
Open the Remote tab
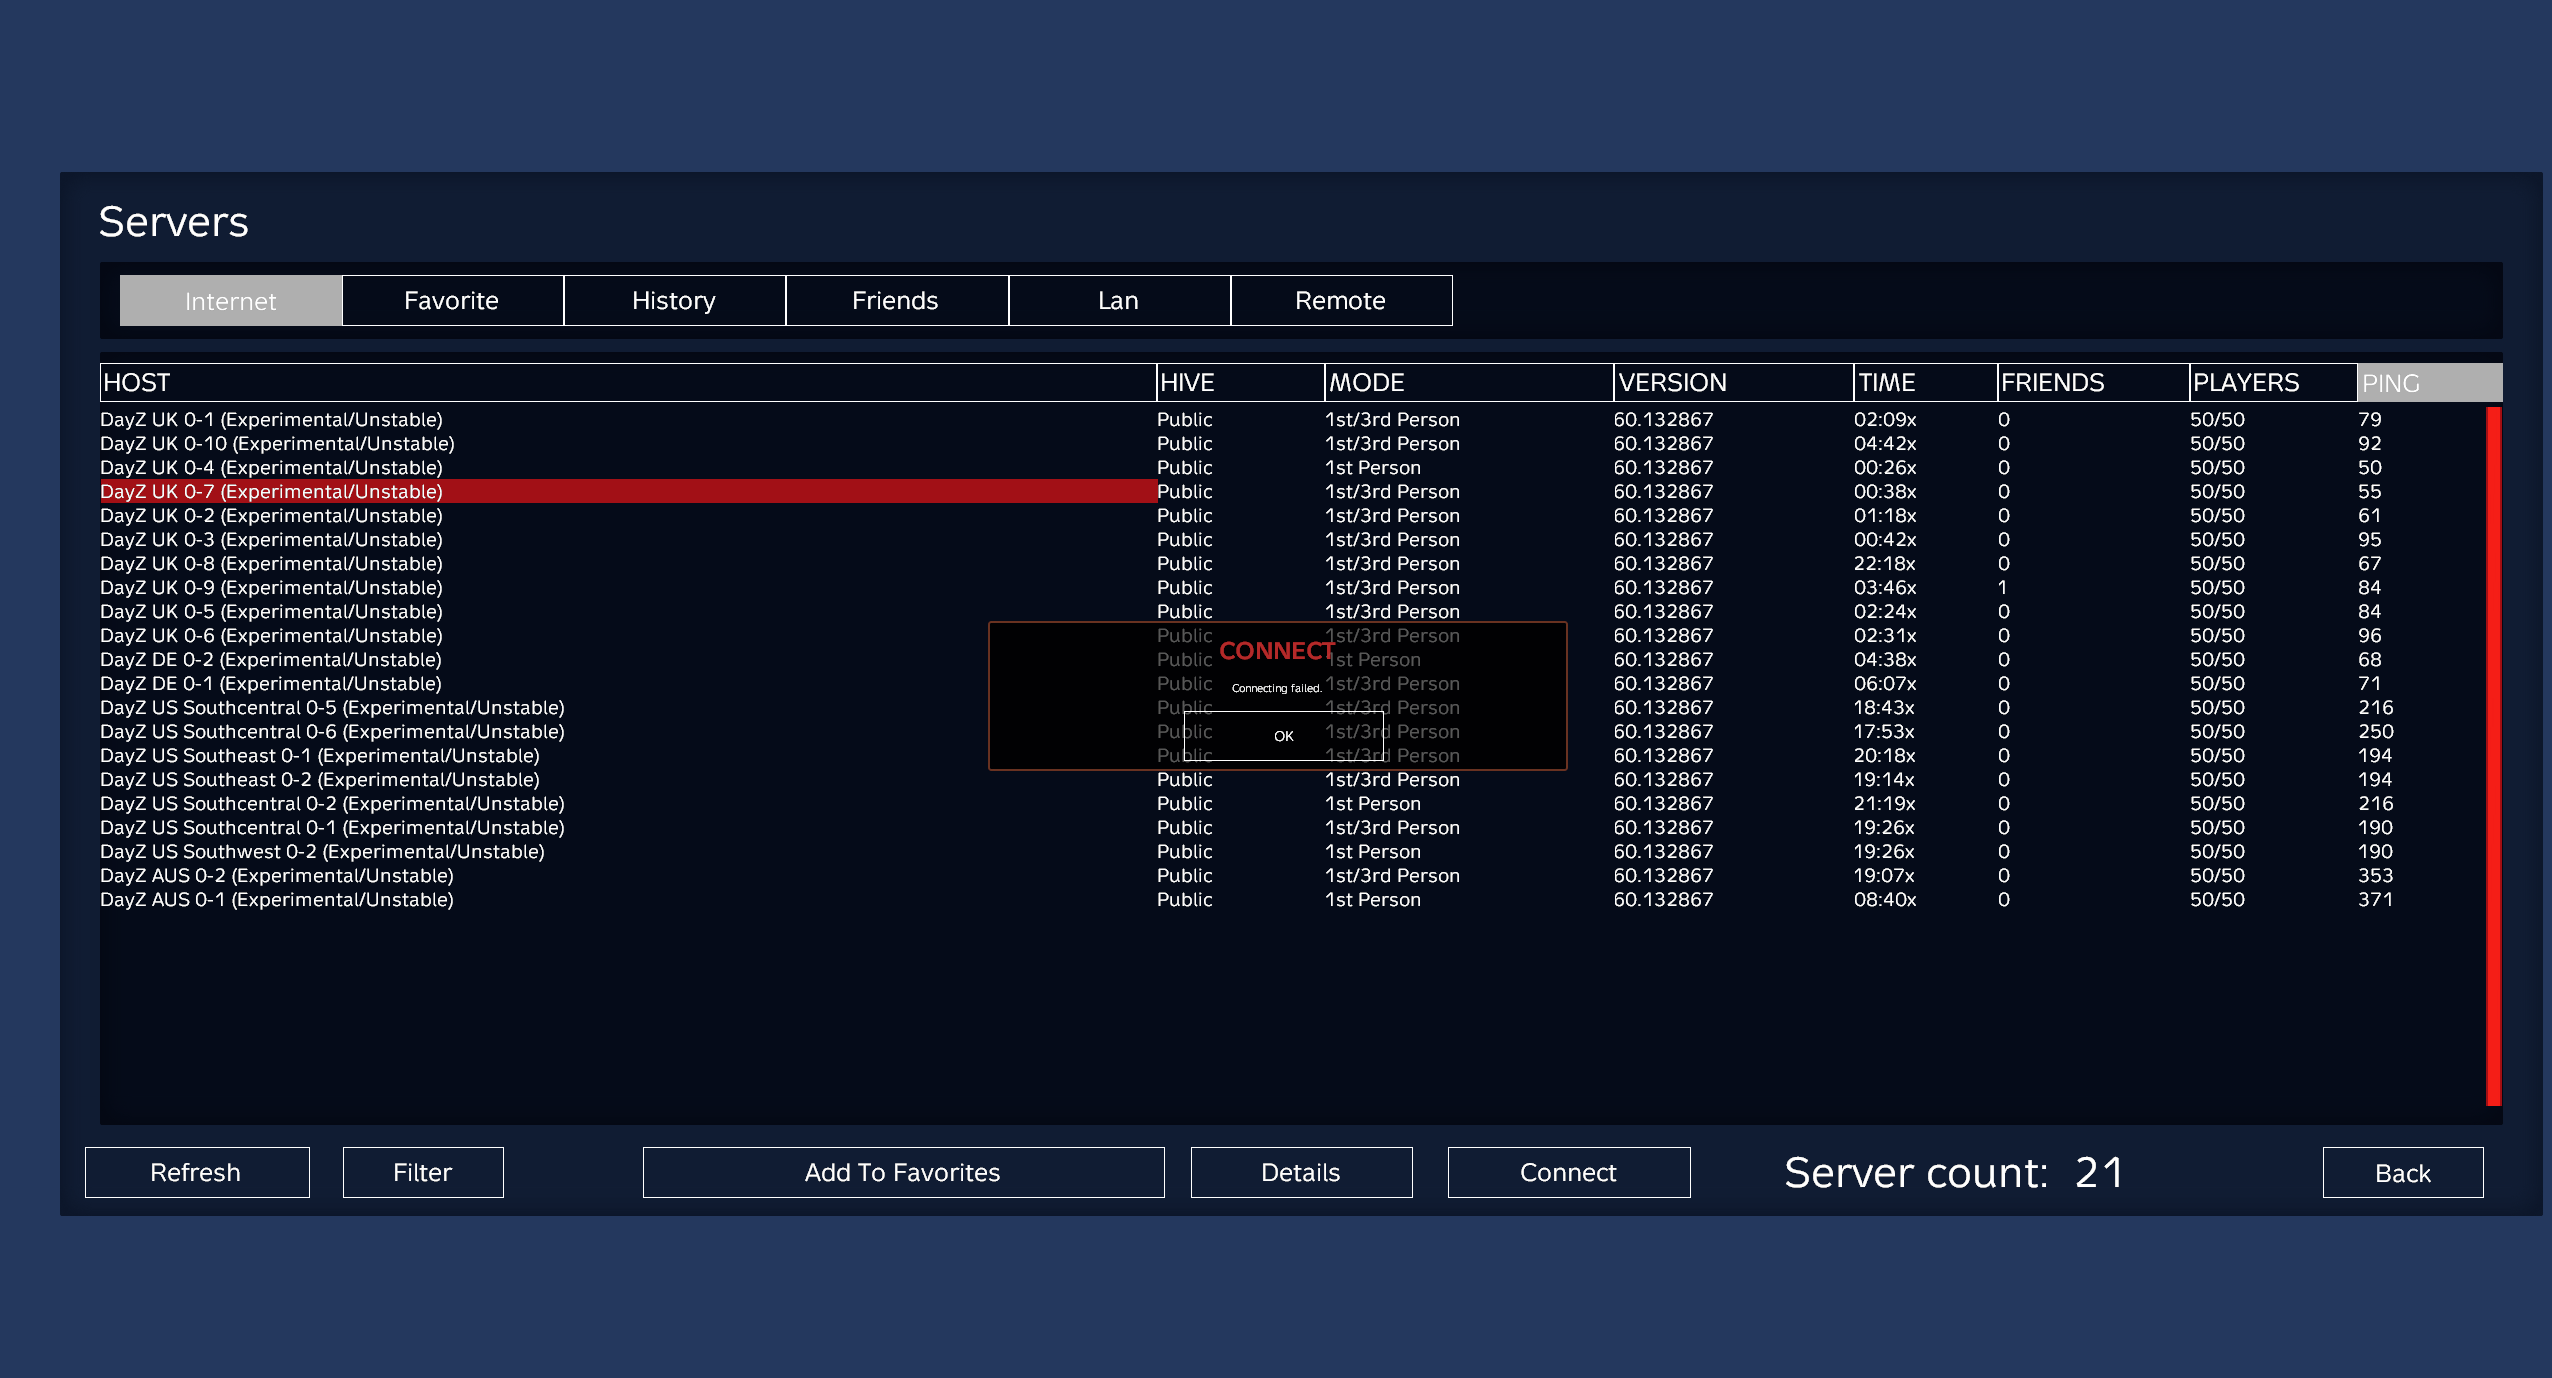coord(1341,301)
